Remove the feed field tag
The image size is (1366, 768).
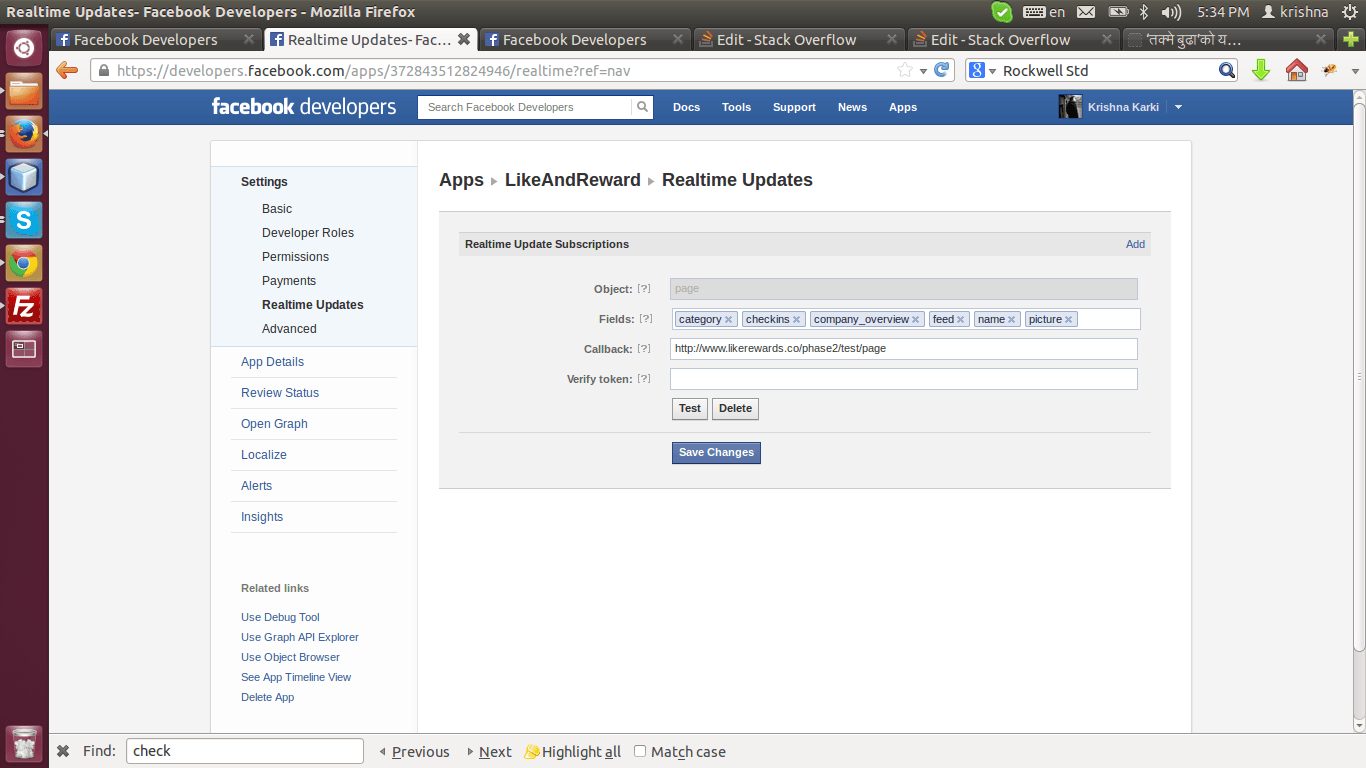961,320
